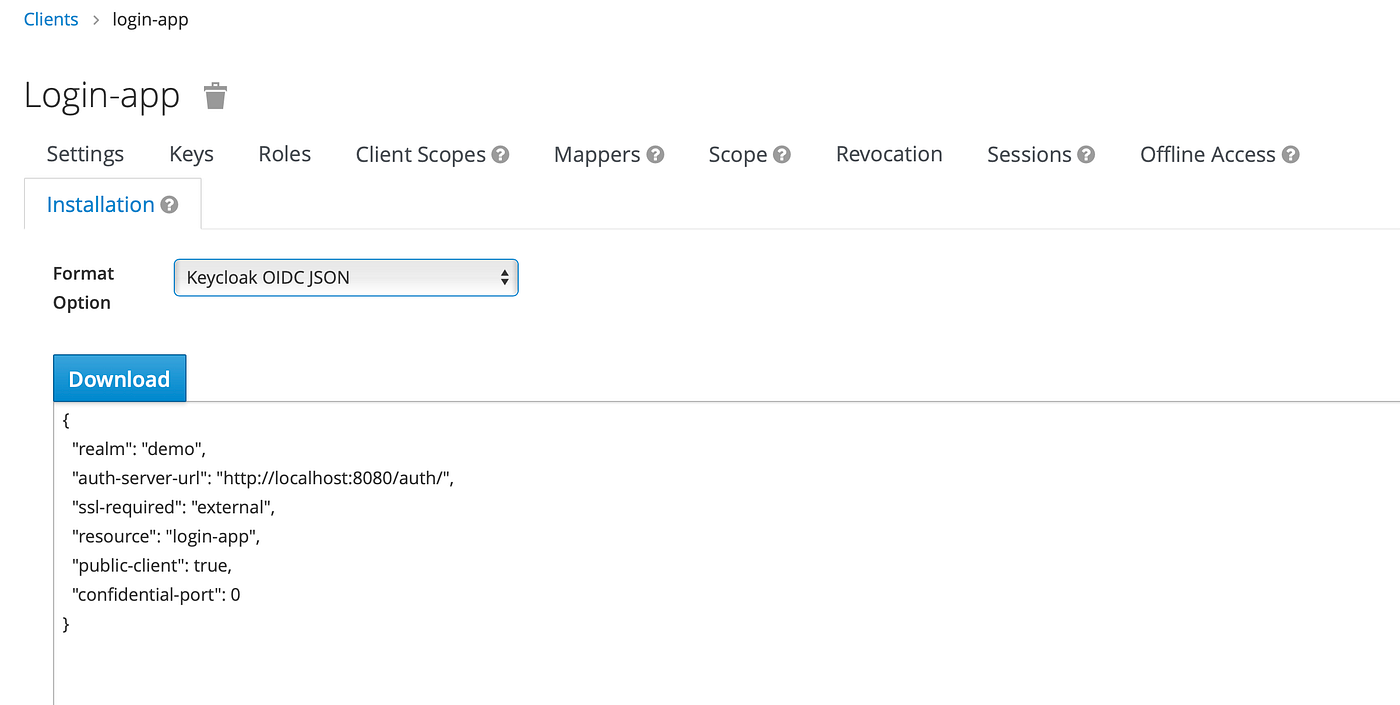Delete client using trash icon beside Login-app
Image resolution: width=1400 pixels, height=705 pixels.
215,96
